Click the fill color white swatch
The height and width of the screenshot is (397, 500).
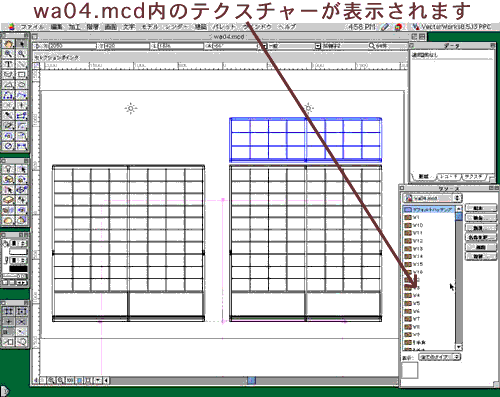coord(18,251)
